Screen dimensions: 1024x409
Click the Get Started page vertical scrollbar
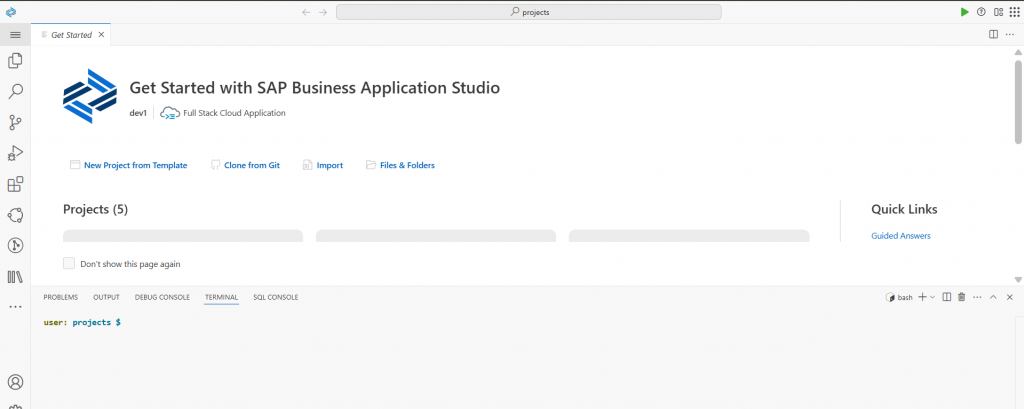(1018, 101)
